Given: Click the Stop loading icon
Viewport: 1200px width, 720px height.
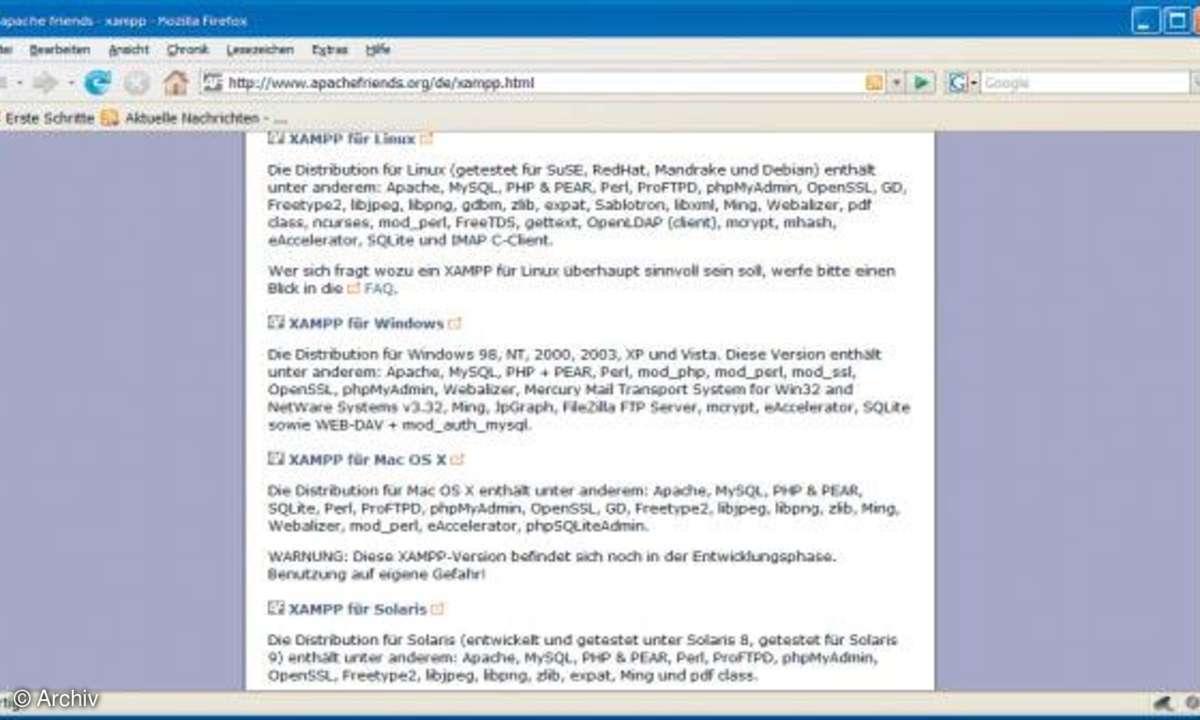Looking at the screenshot, I should 137,83.
